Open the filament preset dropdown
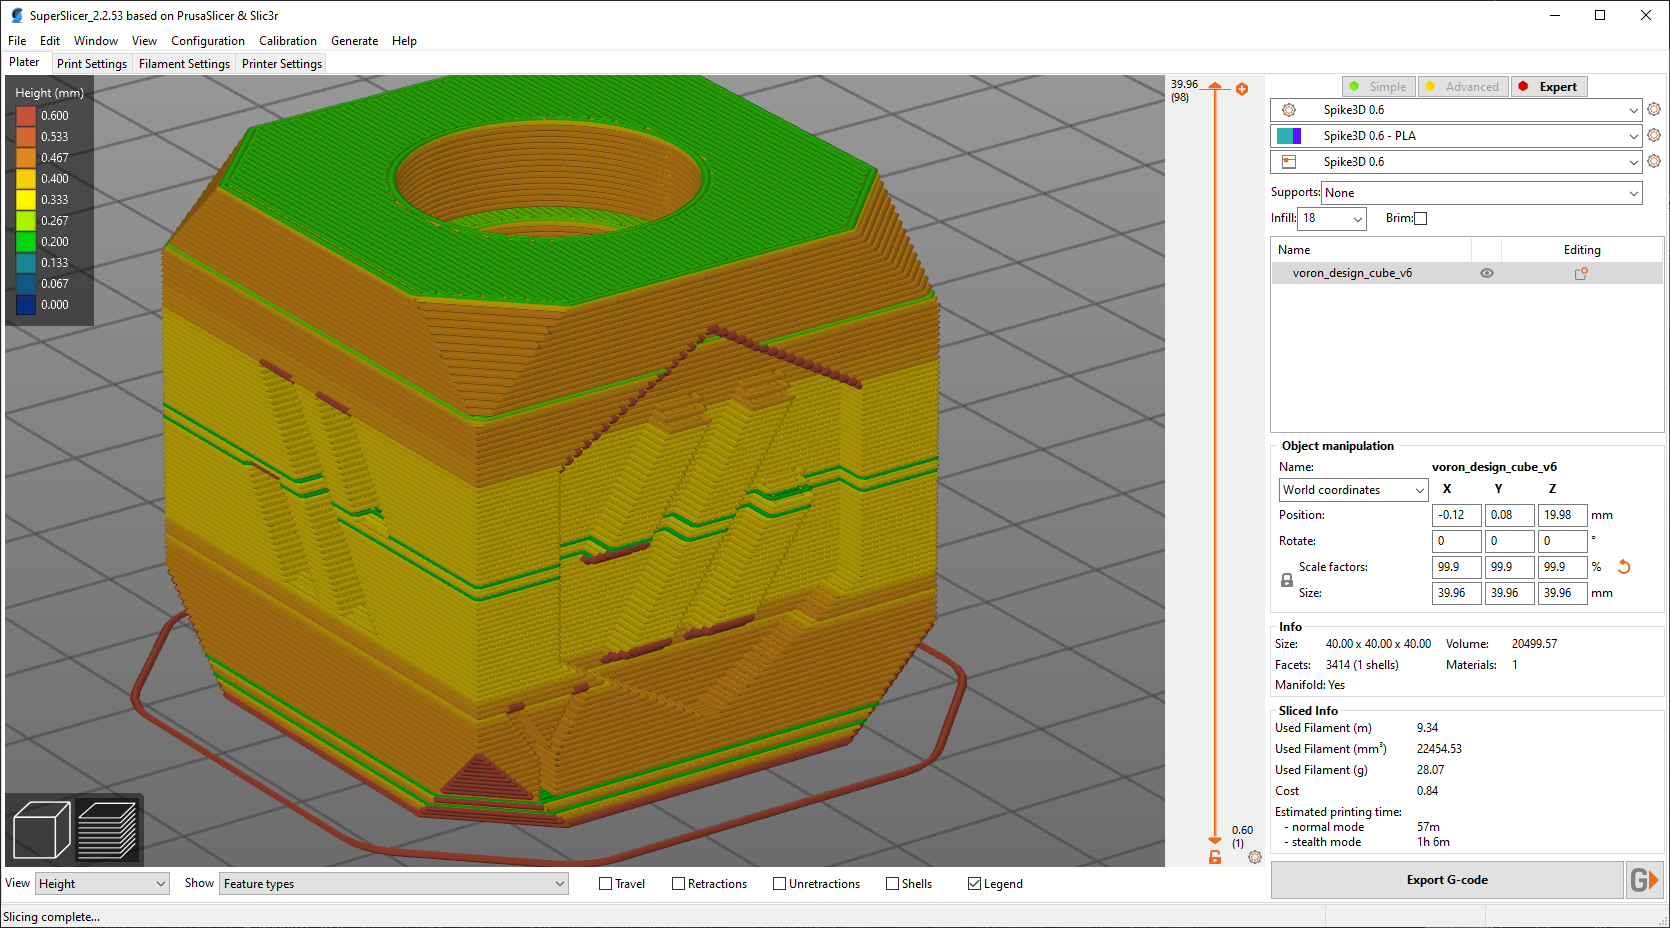Viewport: 1670px width, 928px height. [x=1456, y=136]
